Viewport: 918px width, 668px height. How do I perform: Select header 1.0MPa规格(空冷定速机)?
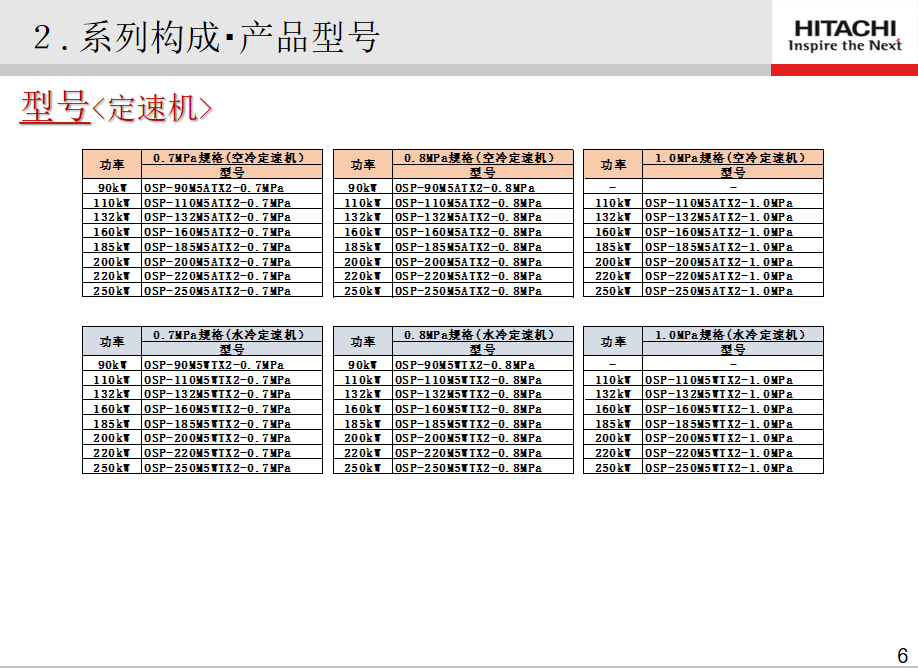[x=733, y=157]
